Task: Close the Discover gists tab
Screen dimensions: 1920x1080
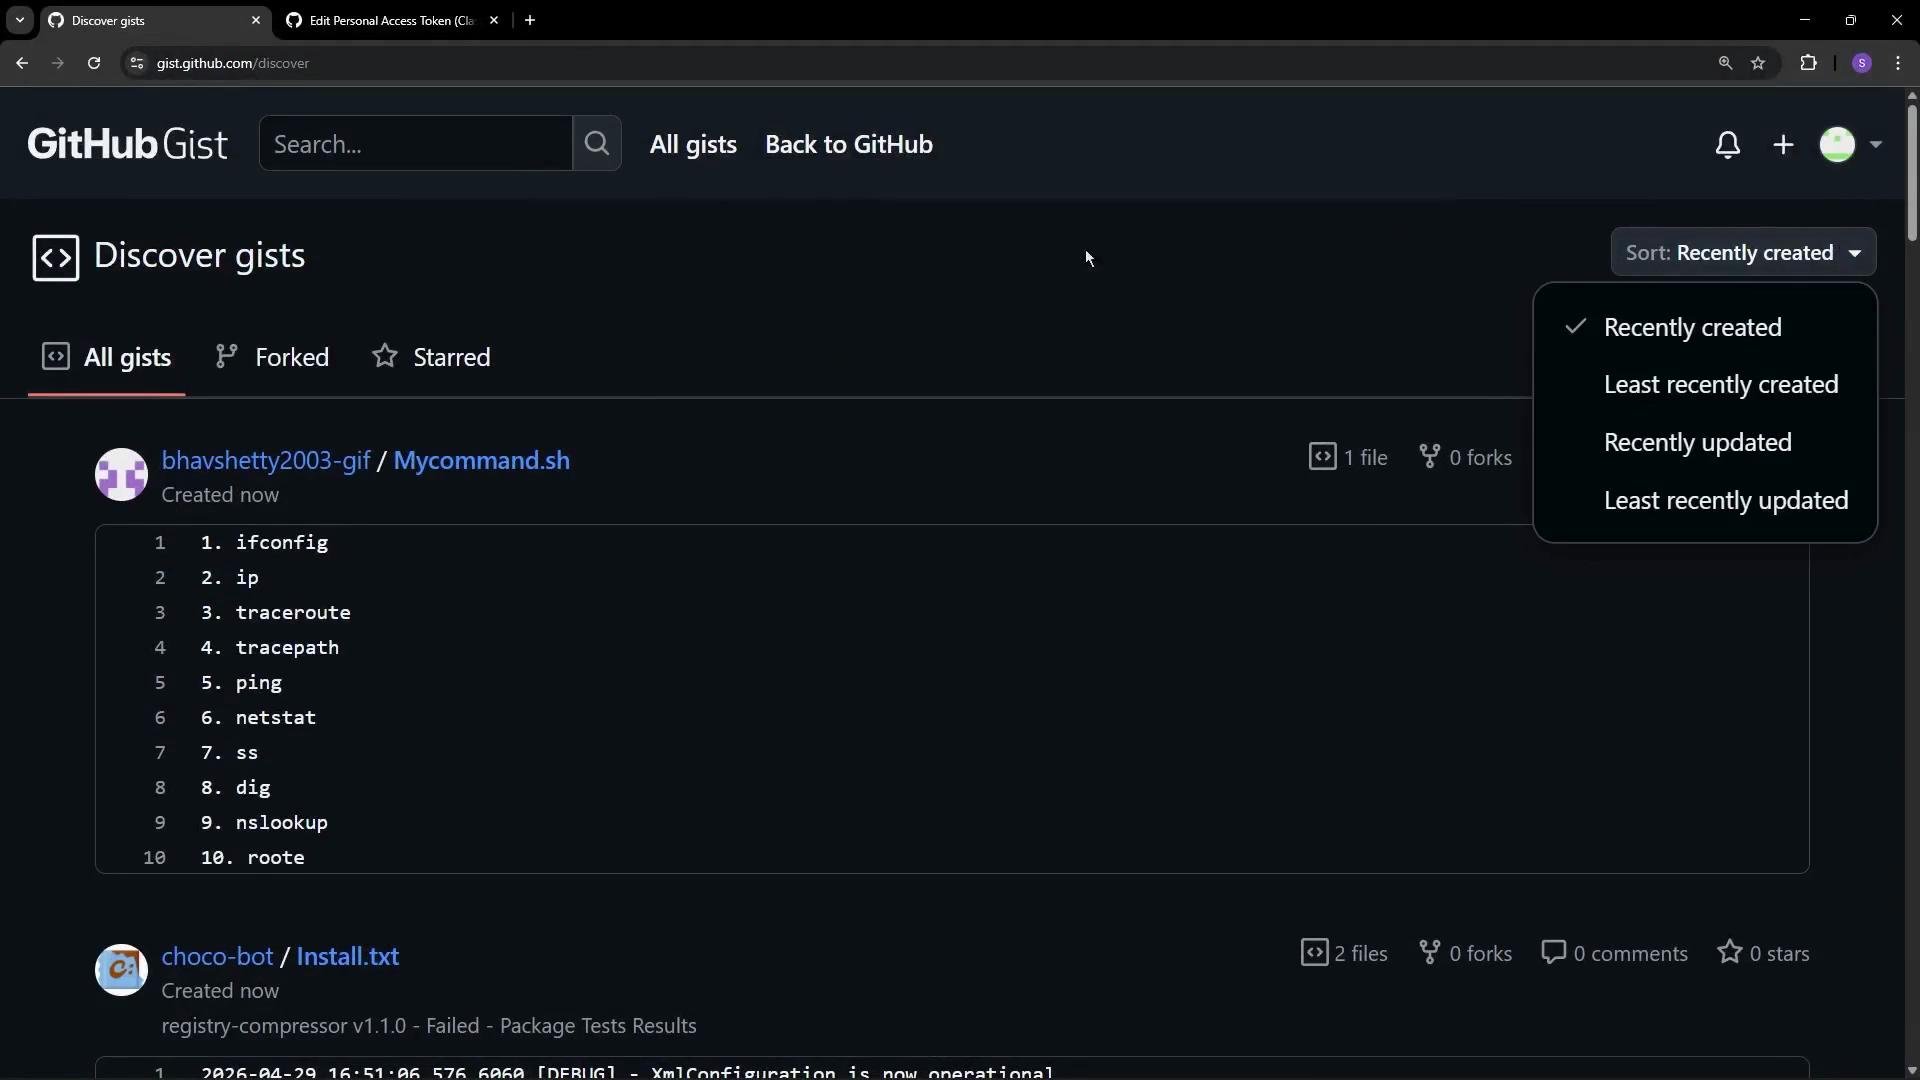Action: tap(256, 20)
